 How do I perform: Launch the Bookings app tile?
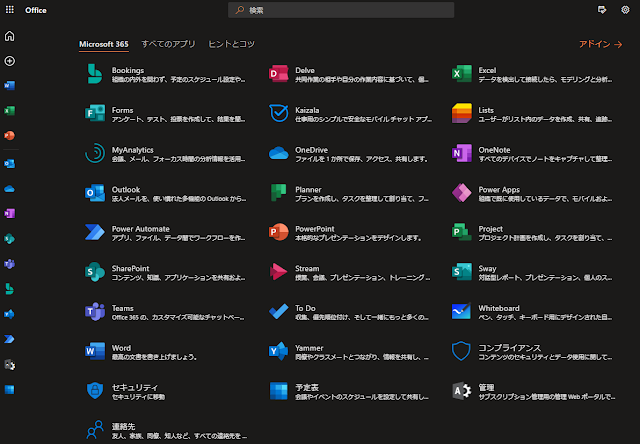point(166,74)
